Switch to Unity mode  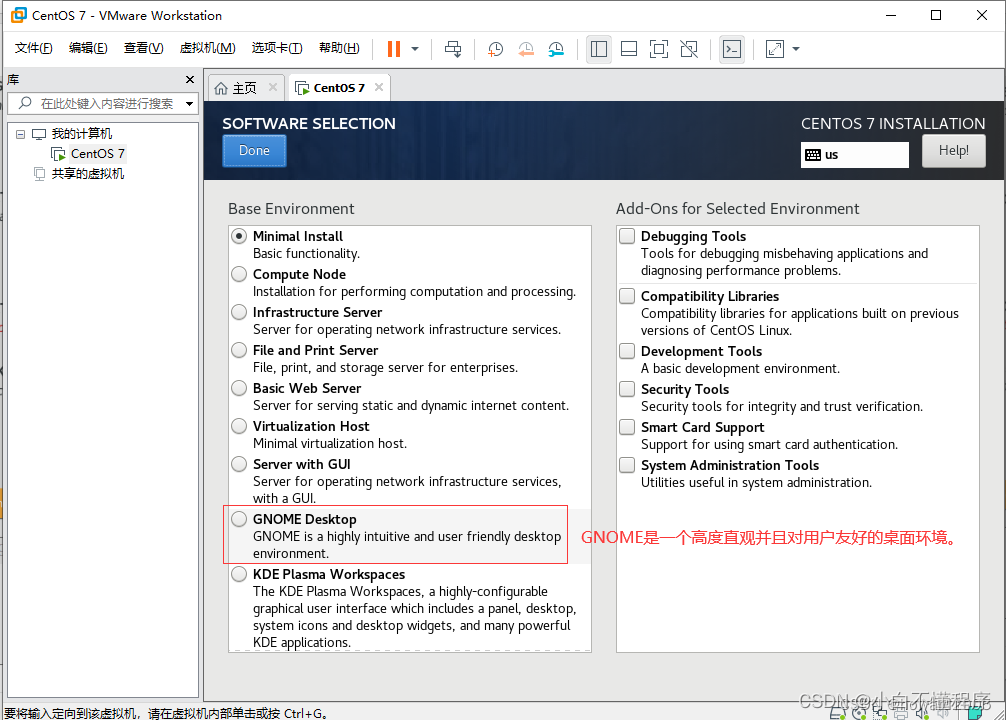pyautogui.click(x=689, y=49)
